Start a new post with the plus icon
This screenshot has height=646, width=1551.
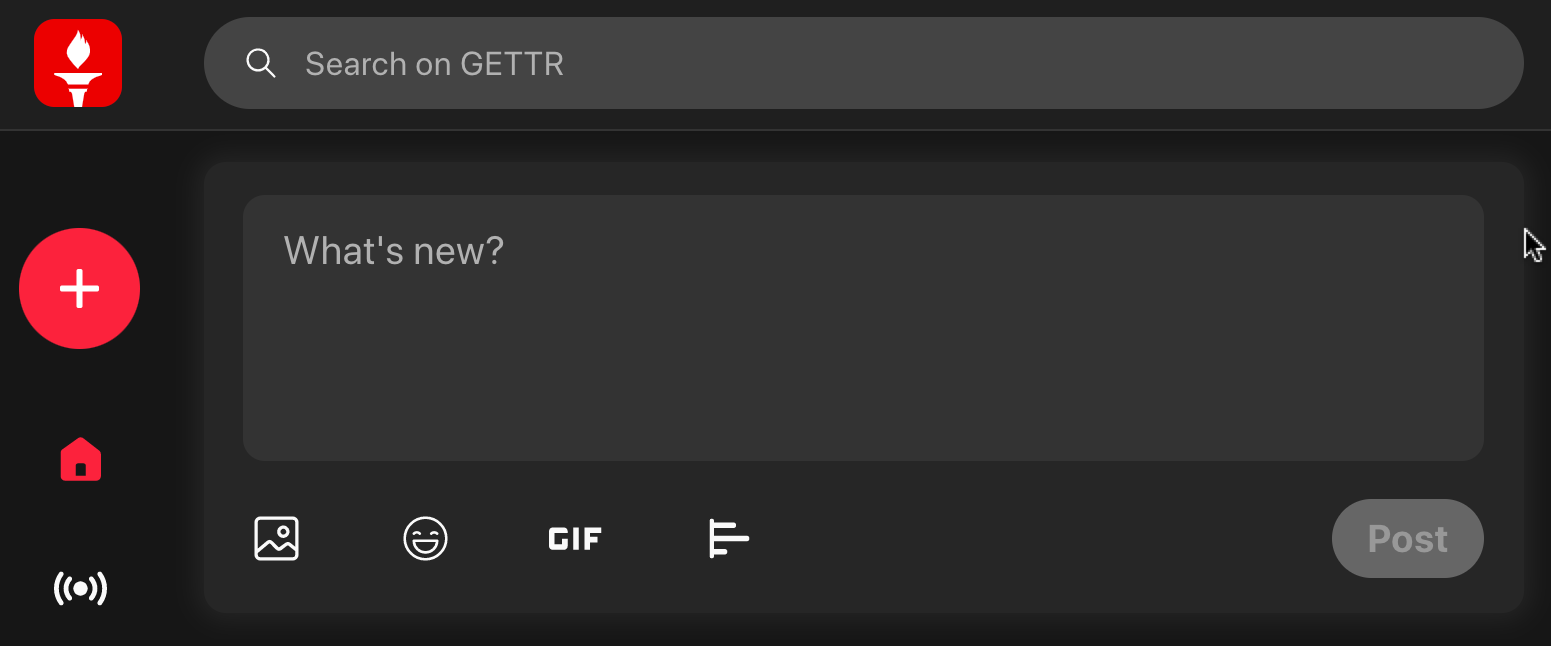[x=80, y=288]
